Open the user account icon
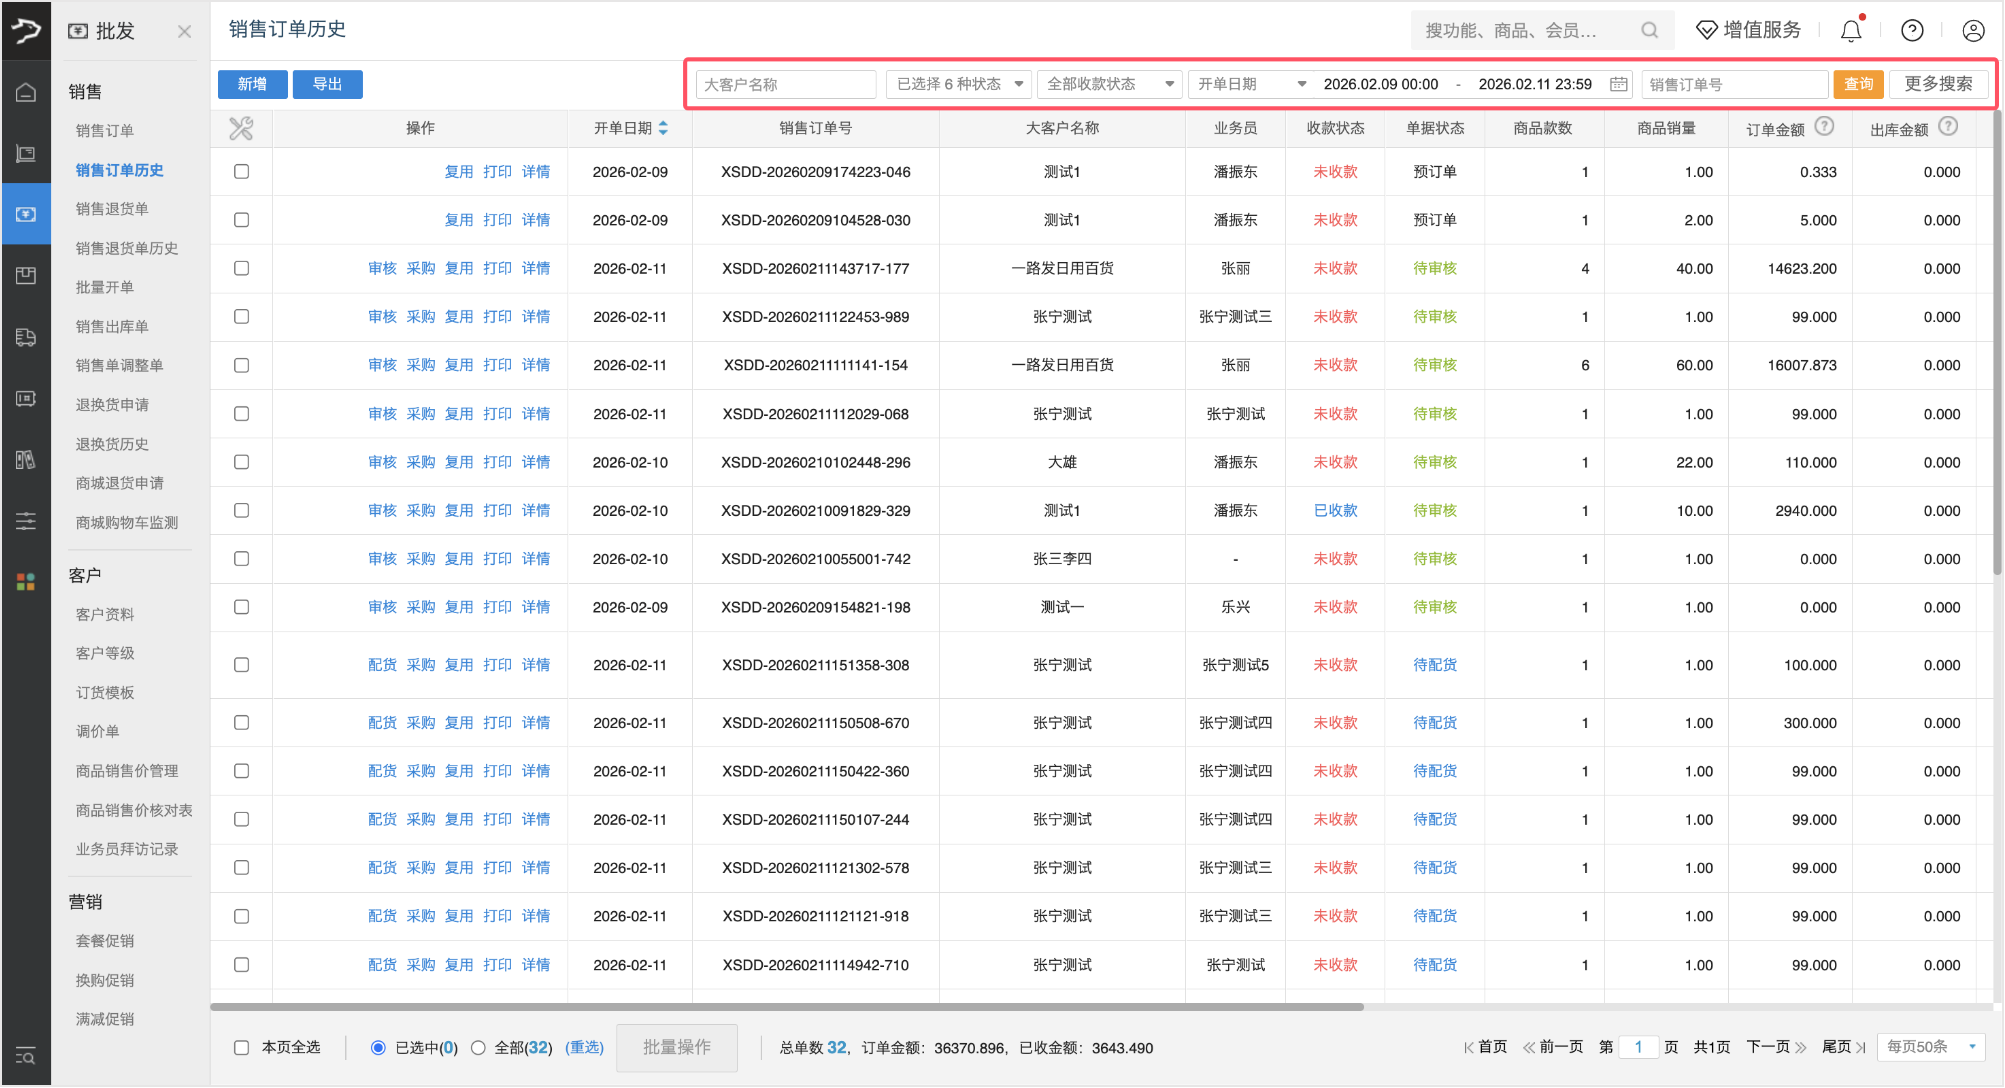This screenshot has height=1088, width=2005. [1972, 30]
